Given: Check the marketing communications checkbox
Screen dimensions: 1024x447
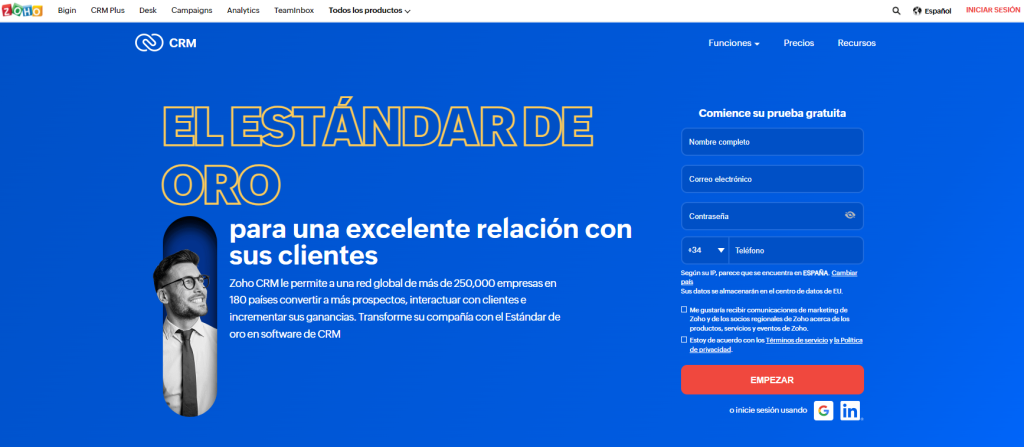Looking at the screenshot, I should pyautogui.click(x=684, y=310).
